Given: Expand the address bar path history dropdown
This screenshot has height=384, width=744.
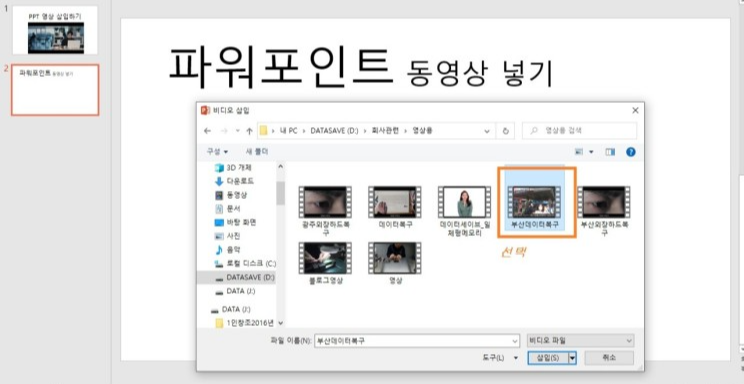Looking at the screenshot, I should pos(487,131).
